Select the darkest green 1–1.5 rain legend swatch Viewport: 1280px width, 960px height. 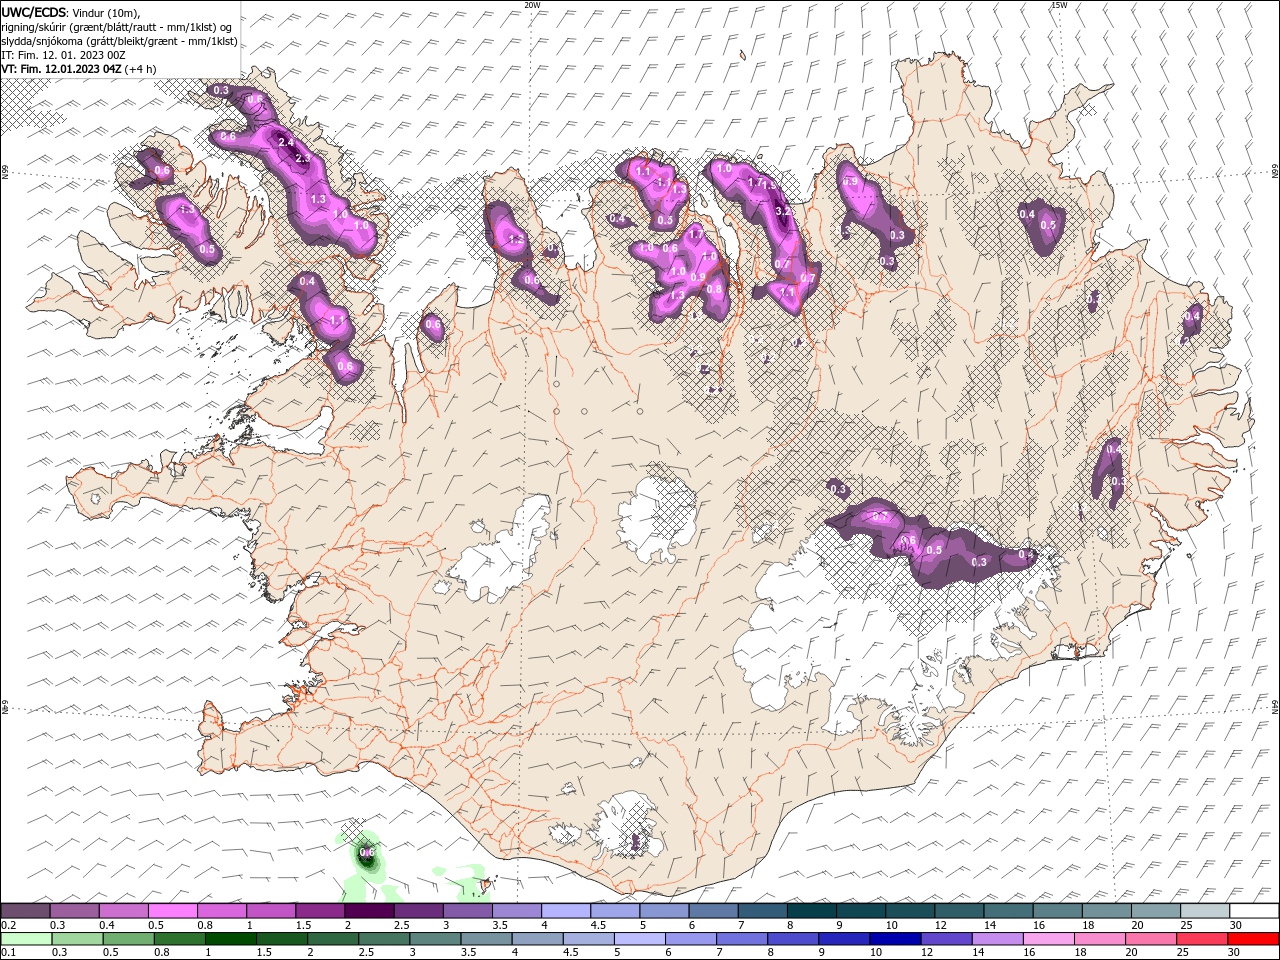(230, 939)
